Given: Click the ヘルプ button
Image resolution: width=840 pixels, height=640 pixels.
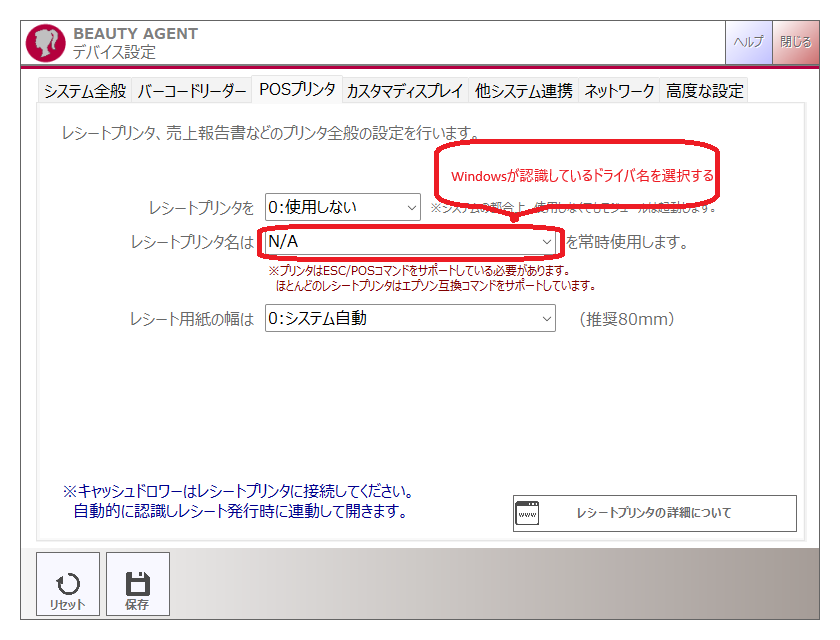Looking at the screenshot, I should point(748,42).
